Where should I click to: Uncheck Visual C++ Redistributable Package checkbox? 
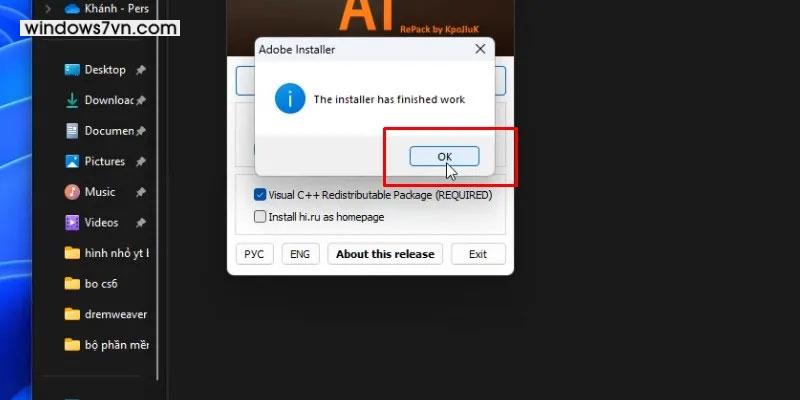(260, 195)
